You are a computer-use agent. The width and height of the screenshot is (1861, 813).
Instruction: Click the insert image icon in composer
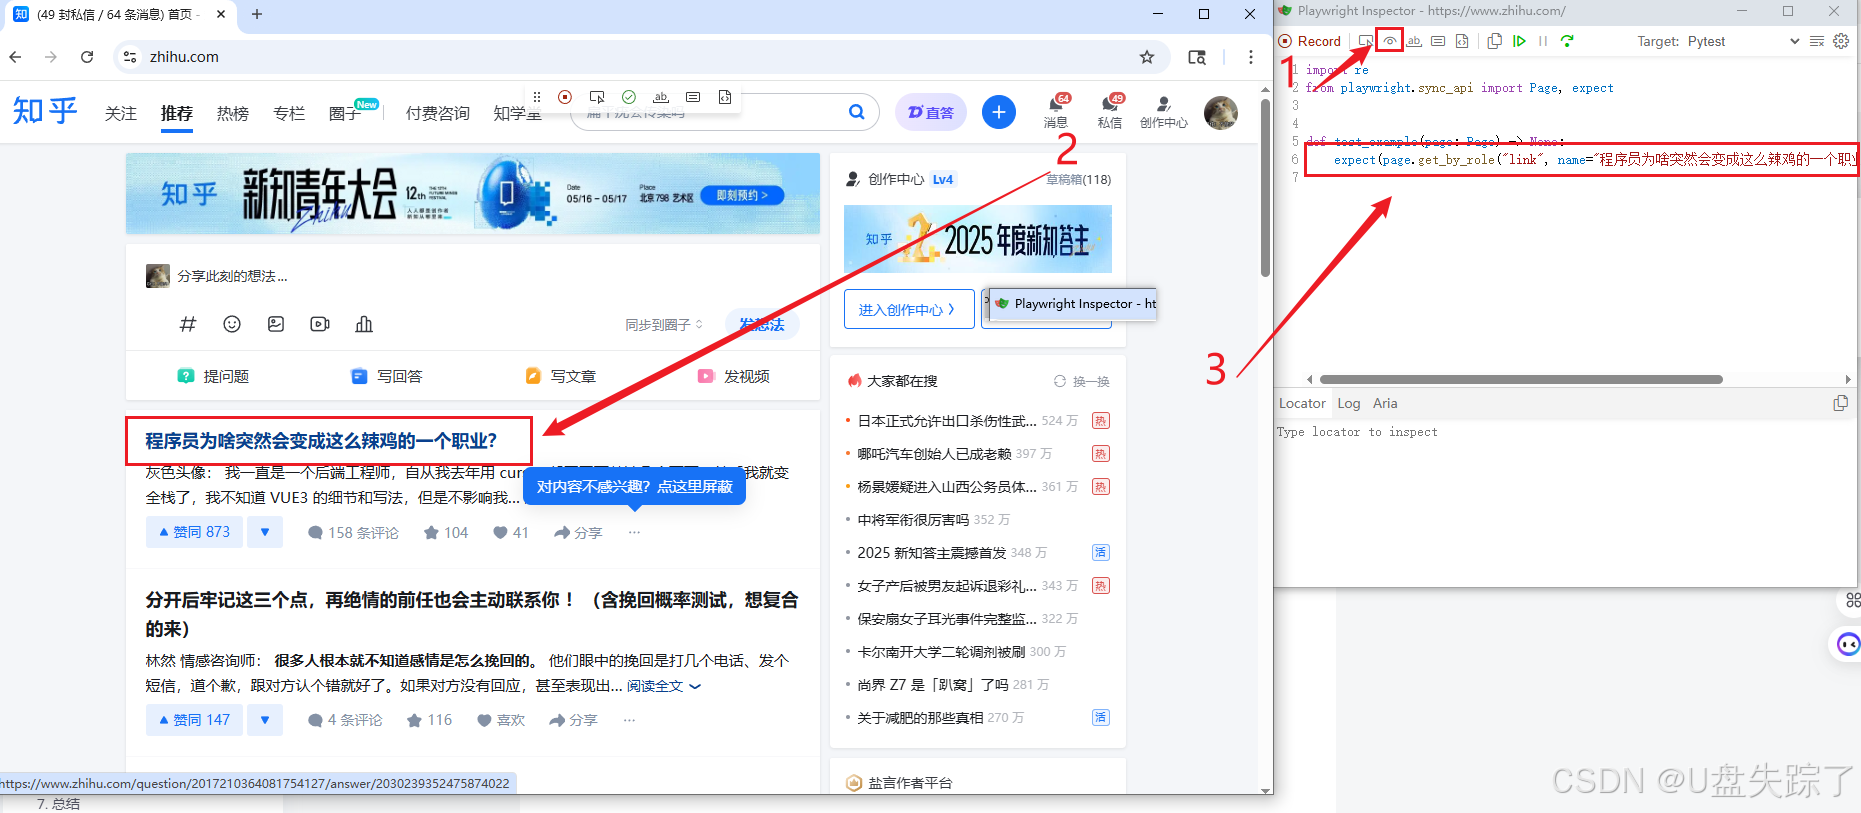[x=276, y=324]
